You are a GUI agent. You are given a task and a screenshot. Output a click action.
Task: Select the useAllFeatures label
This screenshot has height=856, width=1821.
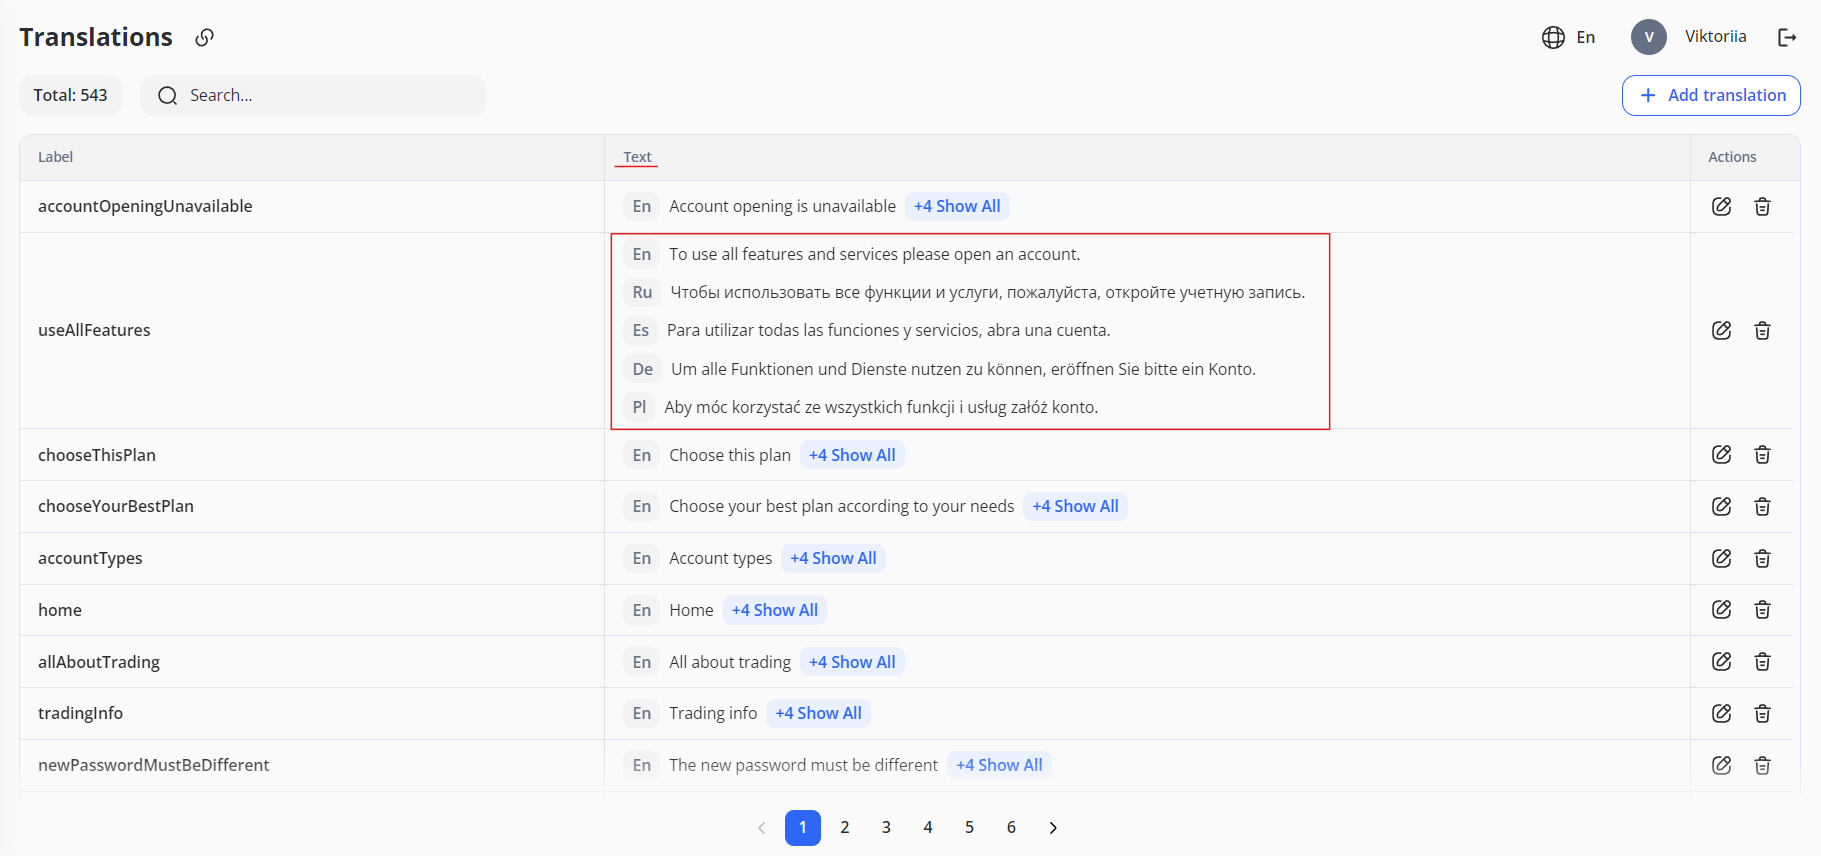[94, 330]
